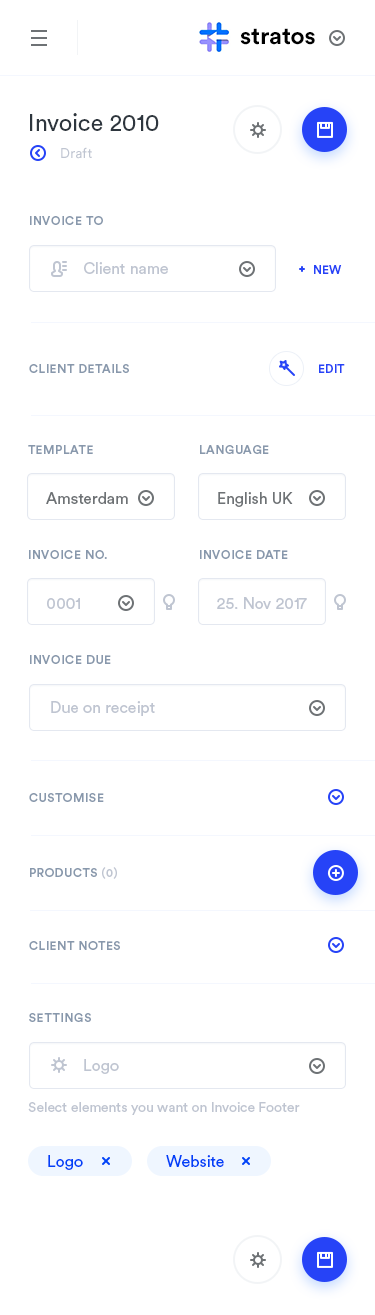Add a product with the plus button
Viewport: 375px width, 1315px height.
pyautogui.click(x=336, y=873)
